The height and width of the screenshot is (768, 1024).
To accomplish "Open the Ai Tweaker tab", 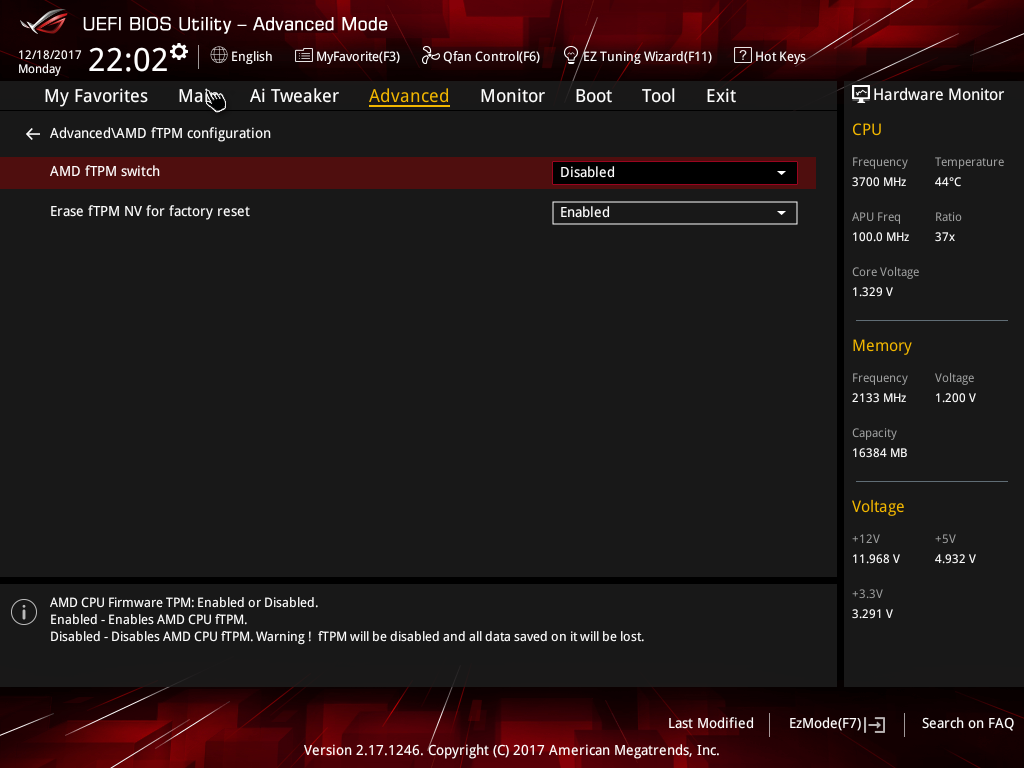I will [294, 96].
